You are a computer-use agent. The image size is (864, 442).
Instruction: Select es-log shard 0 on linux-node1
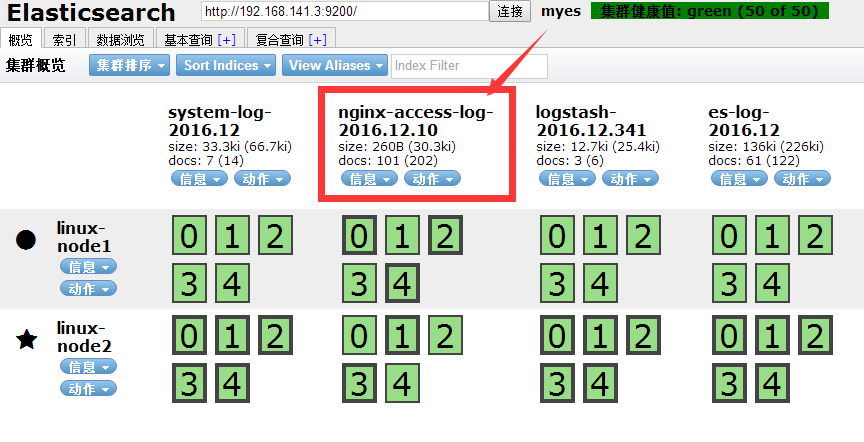729,235
